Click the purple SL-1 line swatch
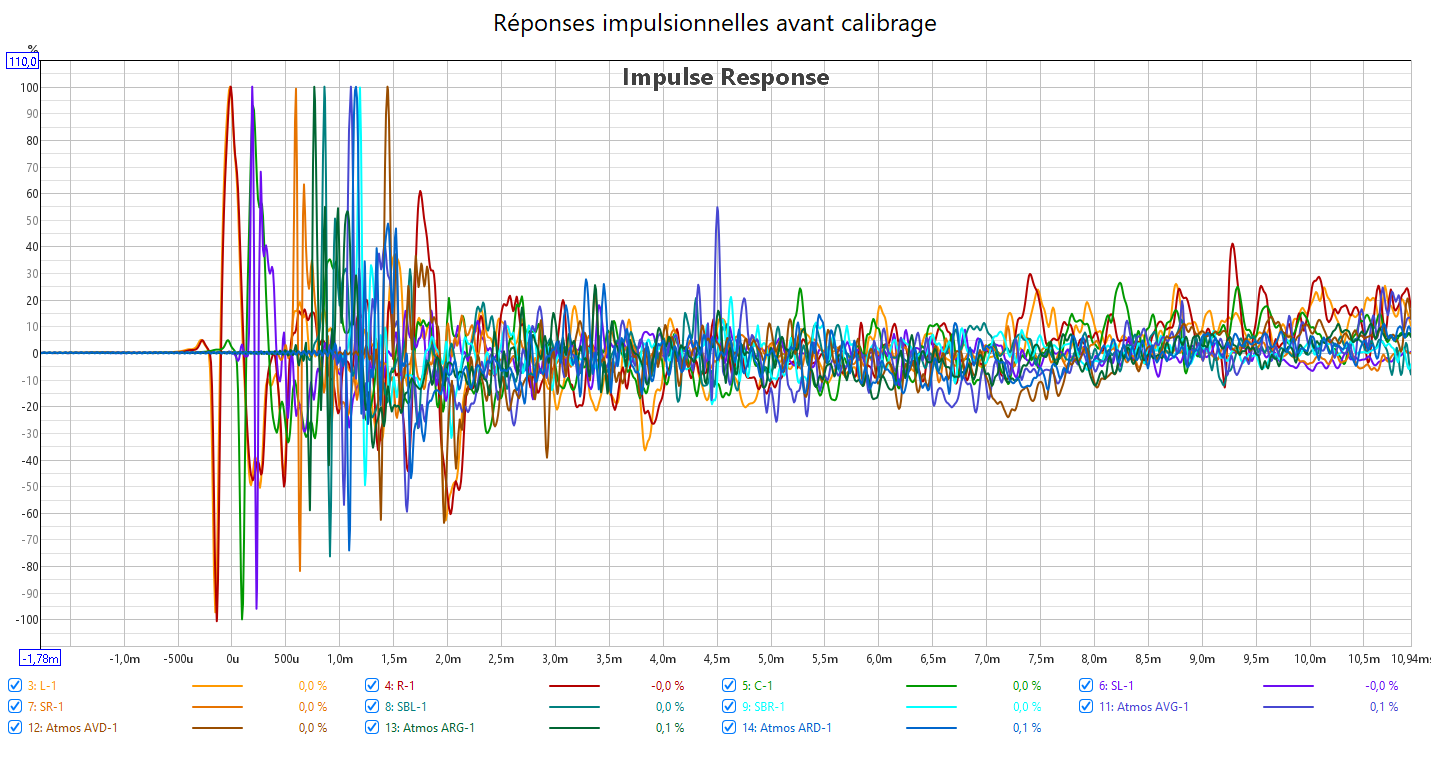This screenshot has width=1431, height=760. [x=1288, y=687]
